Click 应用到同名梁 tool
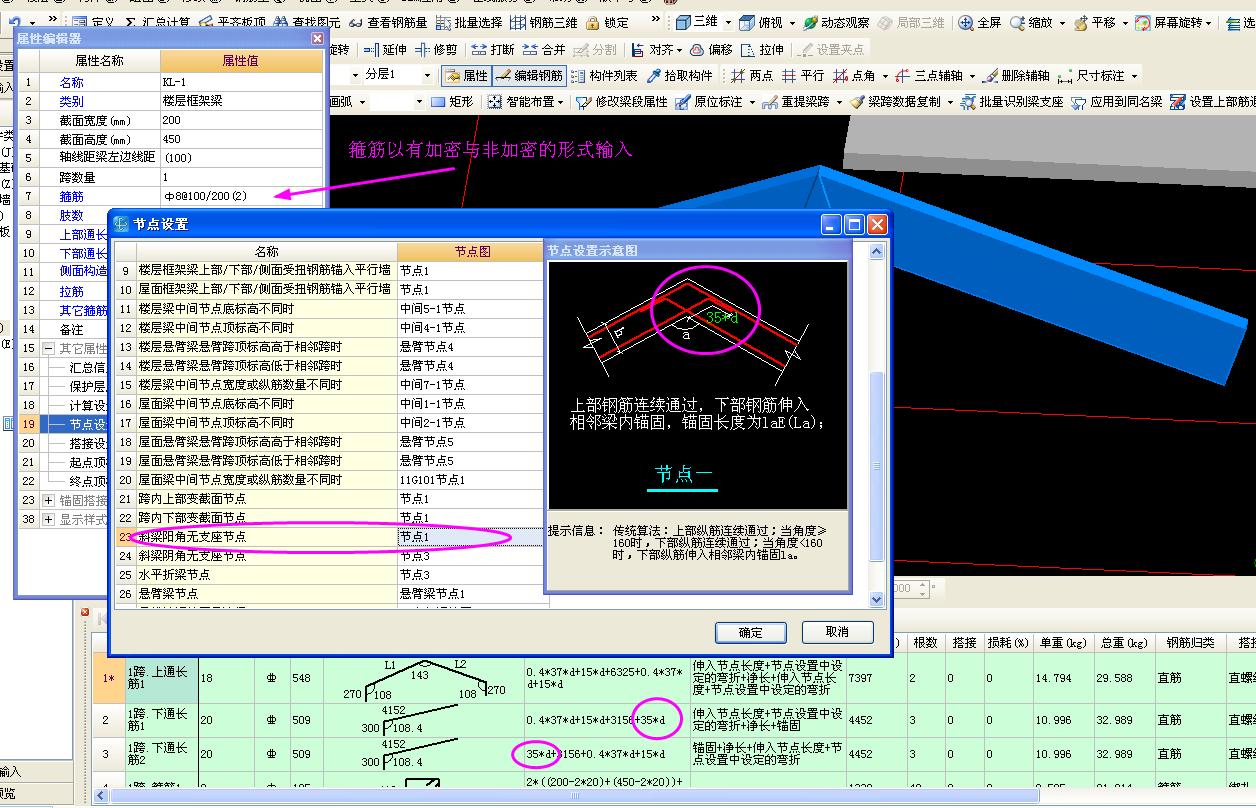1256x808 pixels. pos(1117,101)
